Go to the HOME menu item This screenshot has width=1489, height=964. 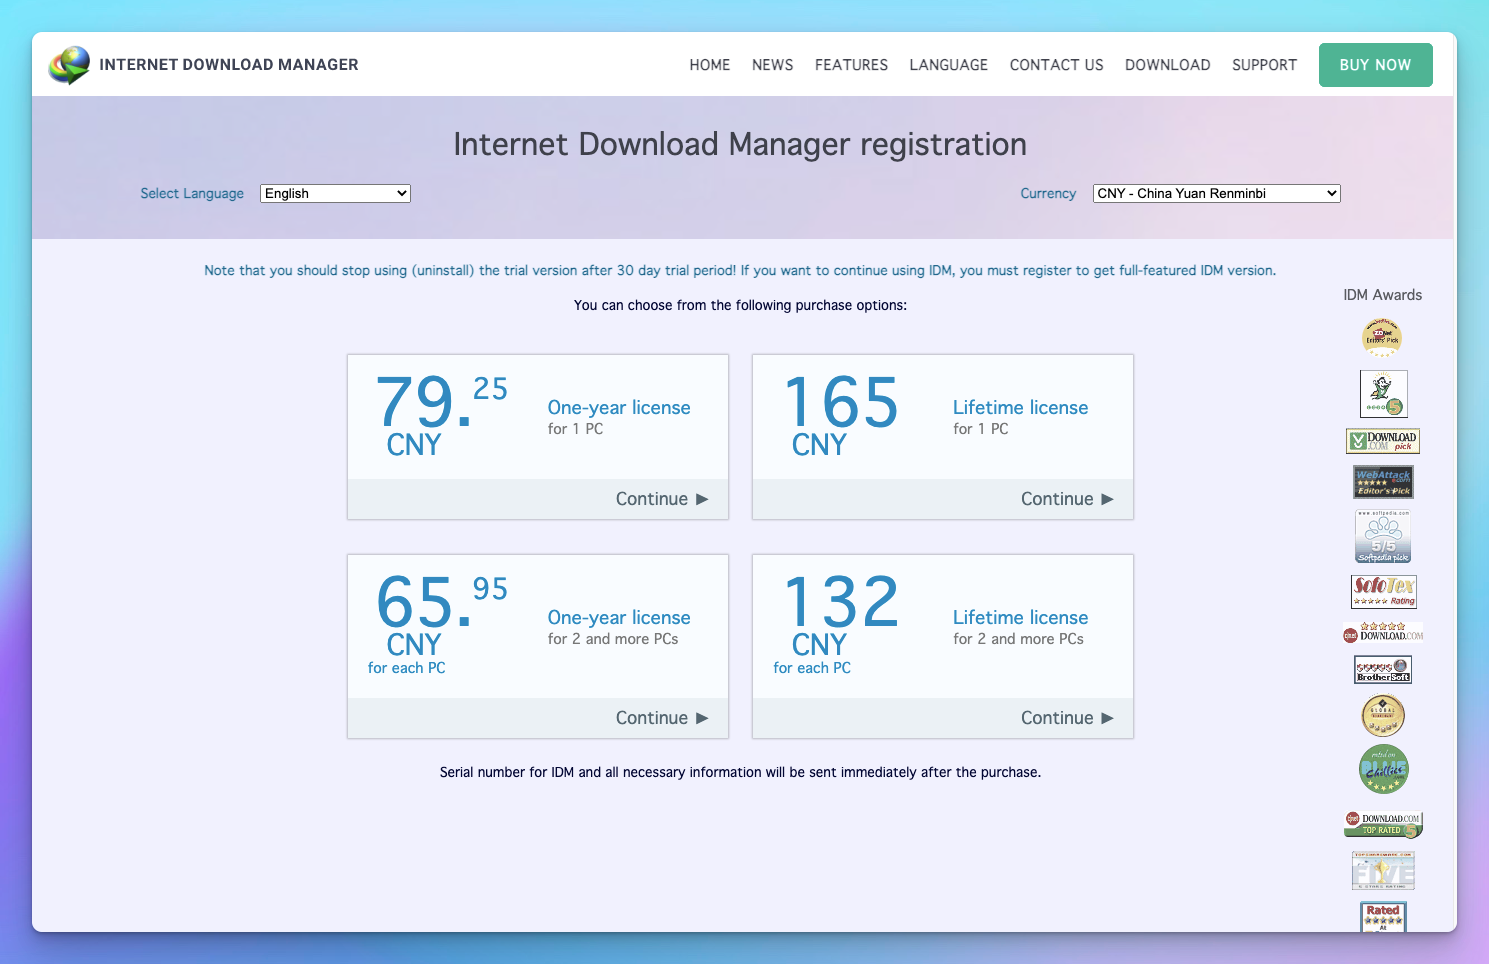[710, 65]
